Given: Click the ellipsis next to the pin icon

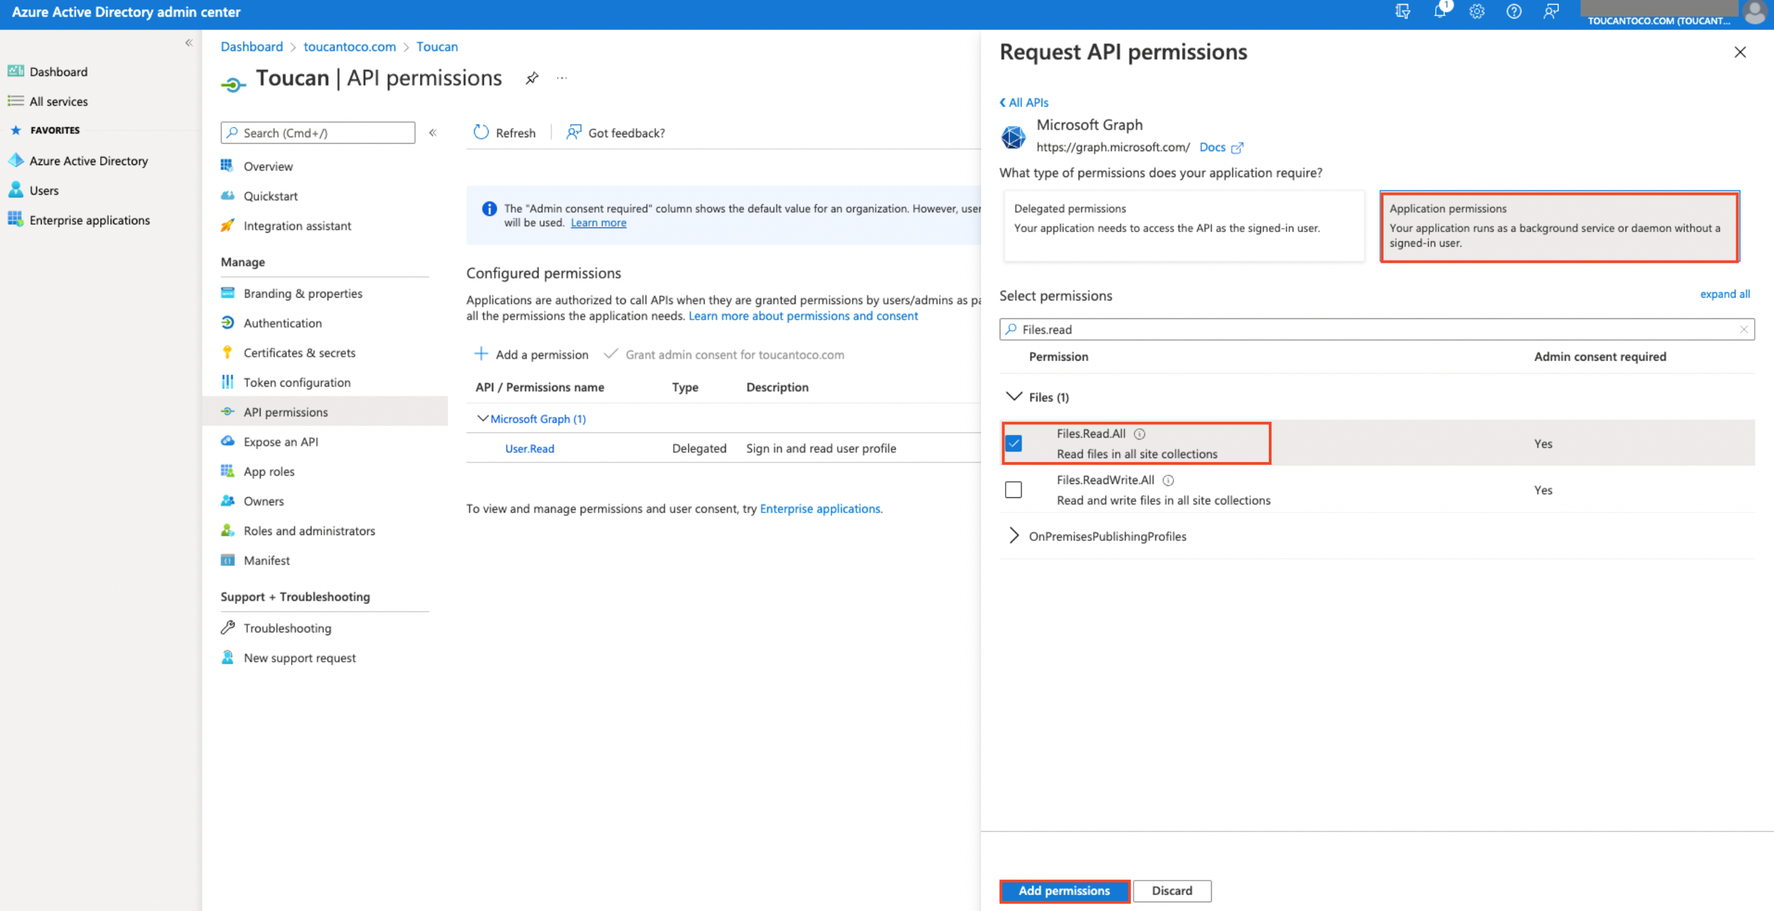Looking at the screenshot, I should [x=562, y=78].
